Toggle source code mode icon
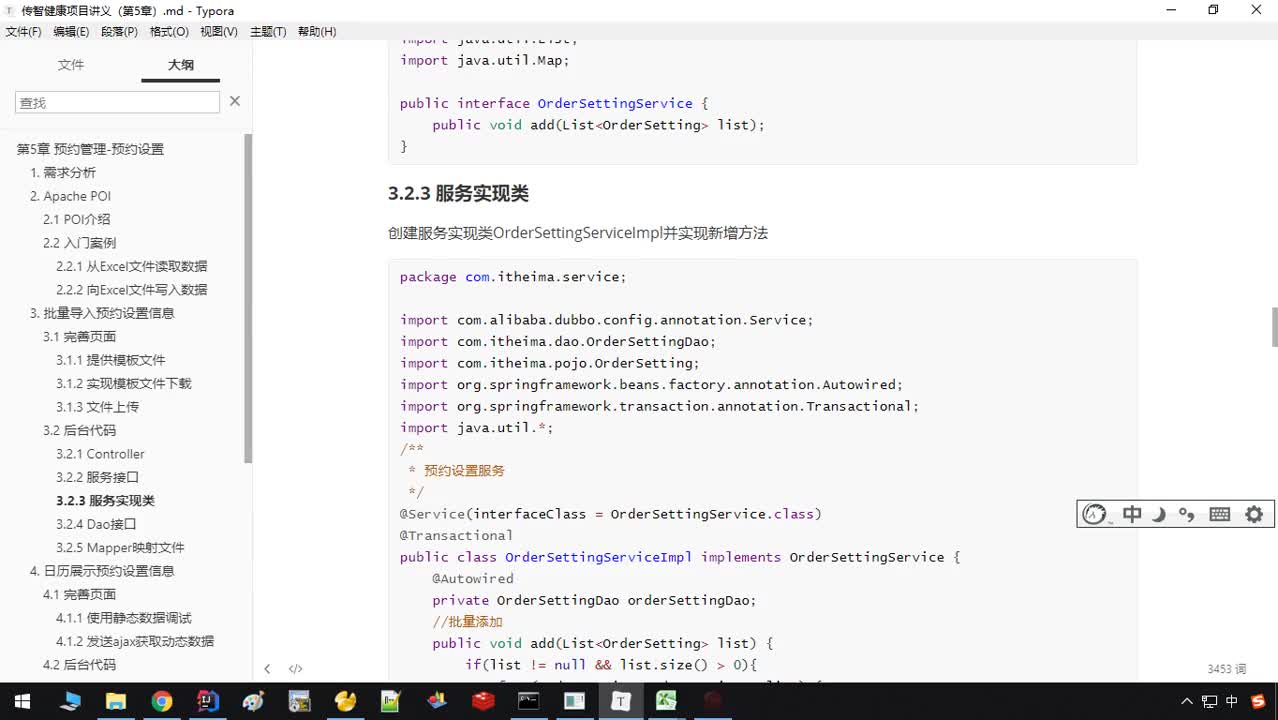The image size is (1278, 720). pos(295,669)
